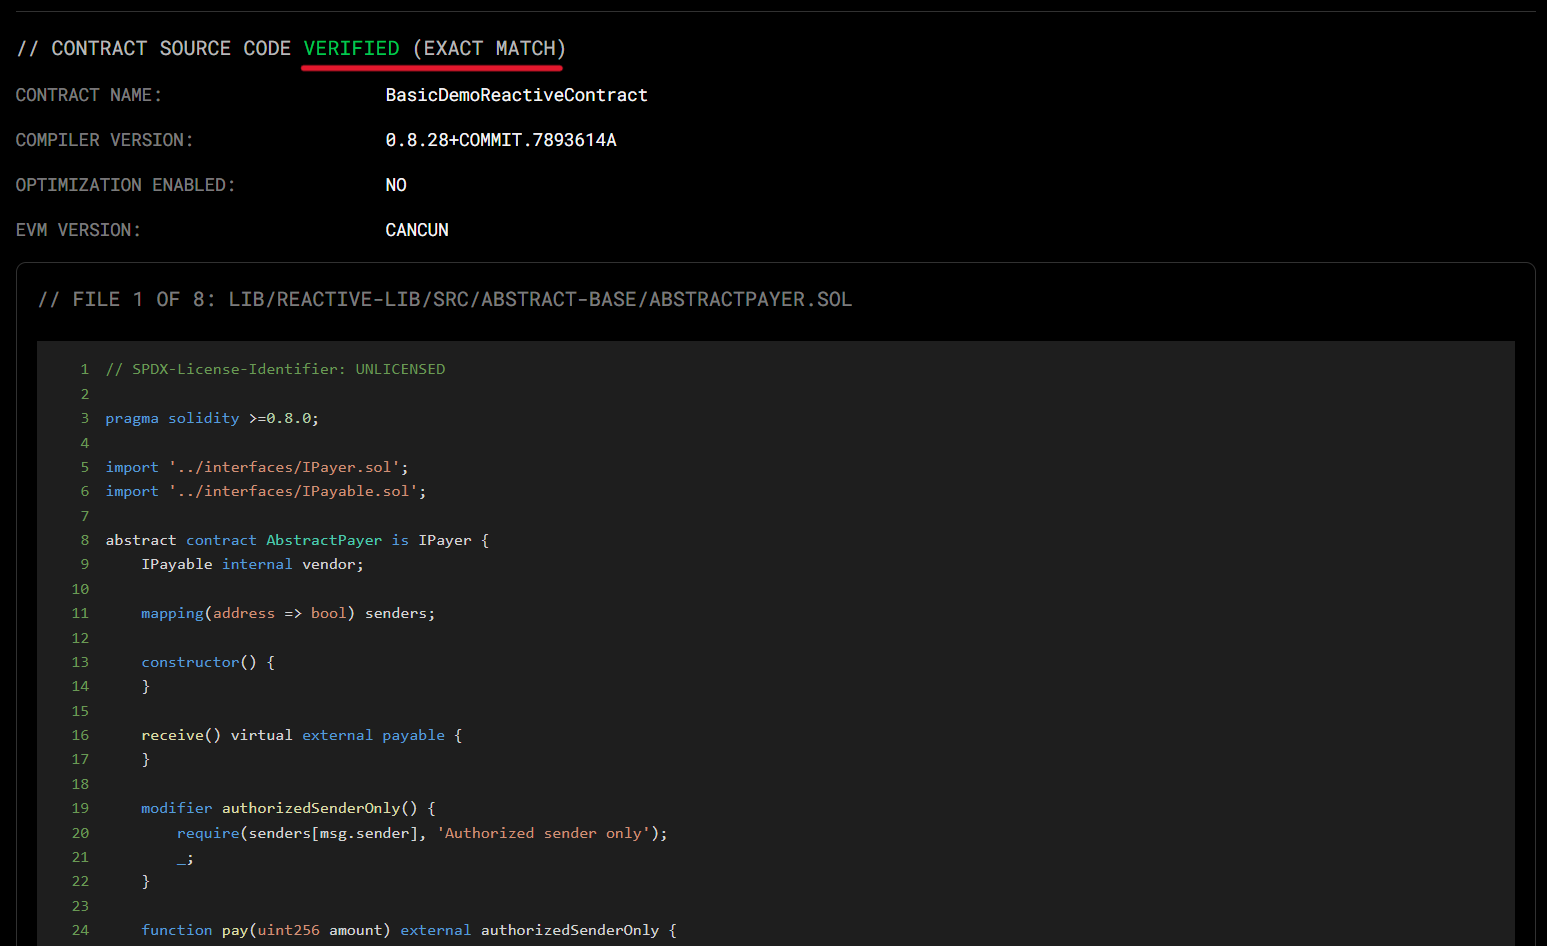Click the import '../interfaces/IPayer.sol' line

tap(257, 467)
